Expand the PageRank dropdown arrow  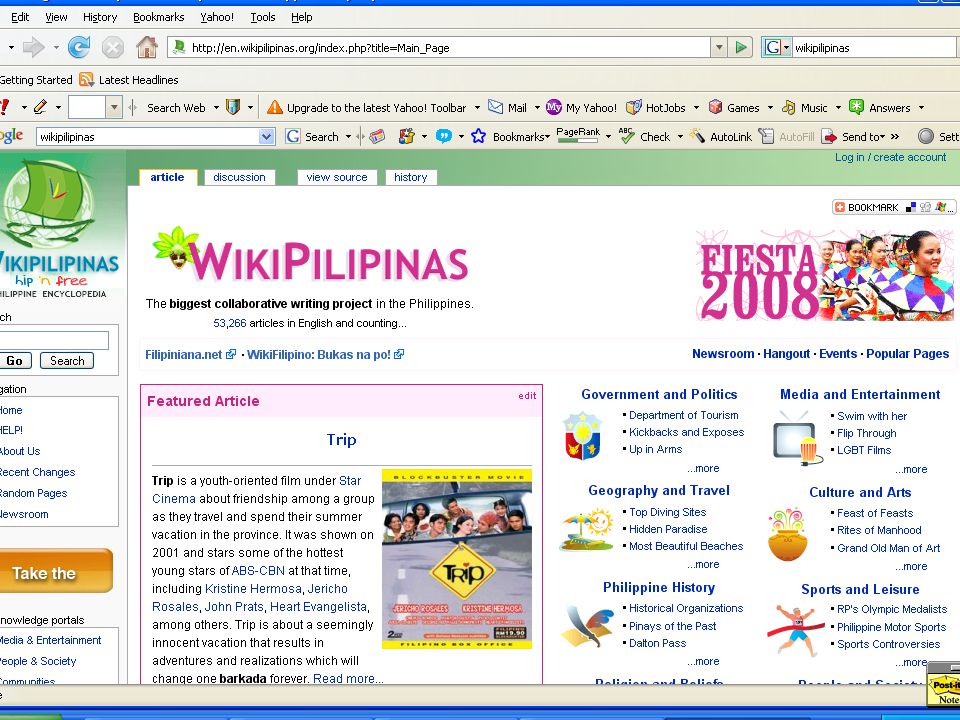click(x=608, y=137)
